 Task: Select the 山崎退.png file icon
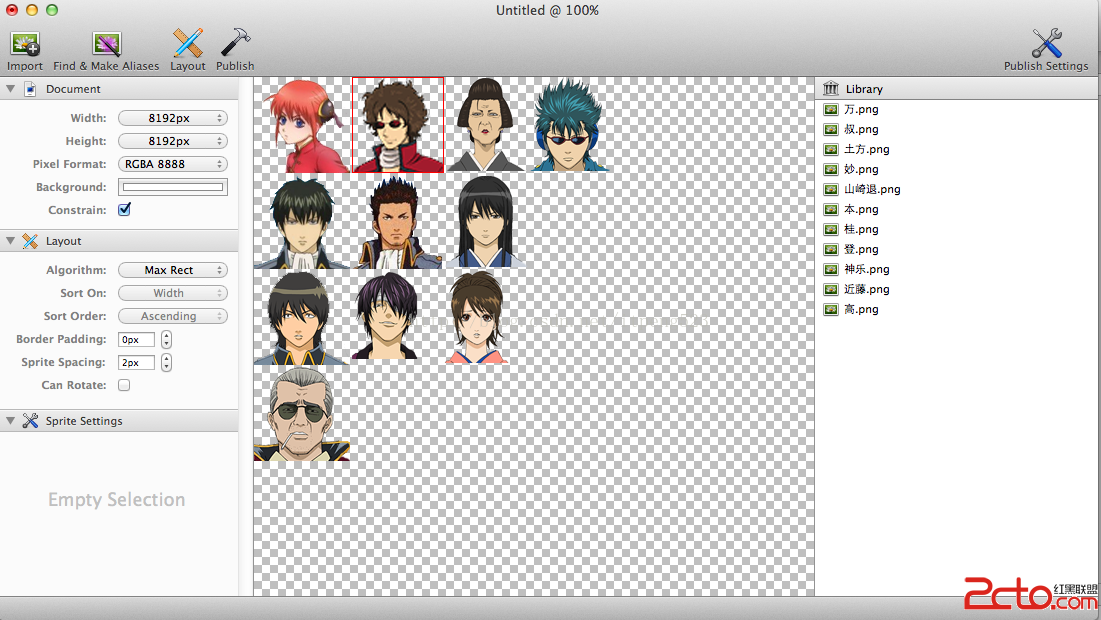(831, 190)
